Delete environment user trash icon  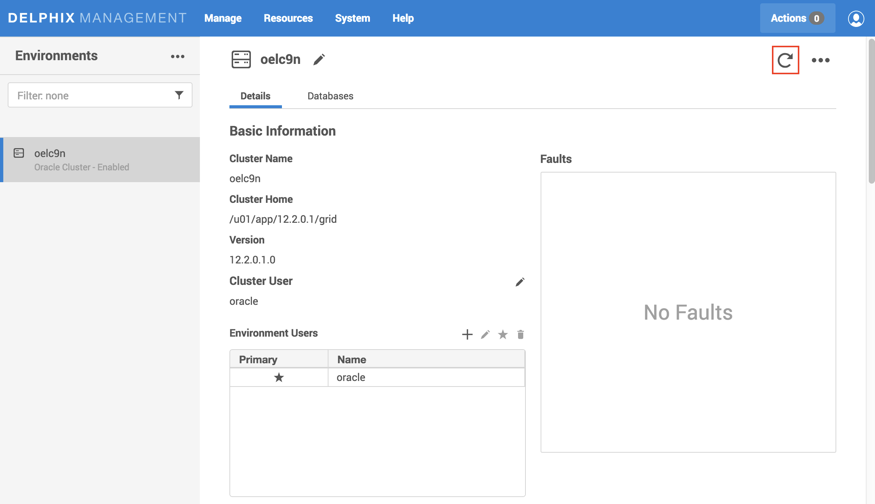click(520, 334)
